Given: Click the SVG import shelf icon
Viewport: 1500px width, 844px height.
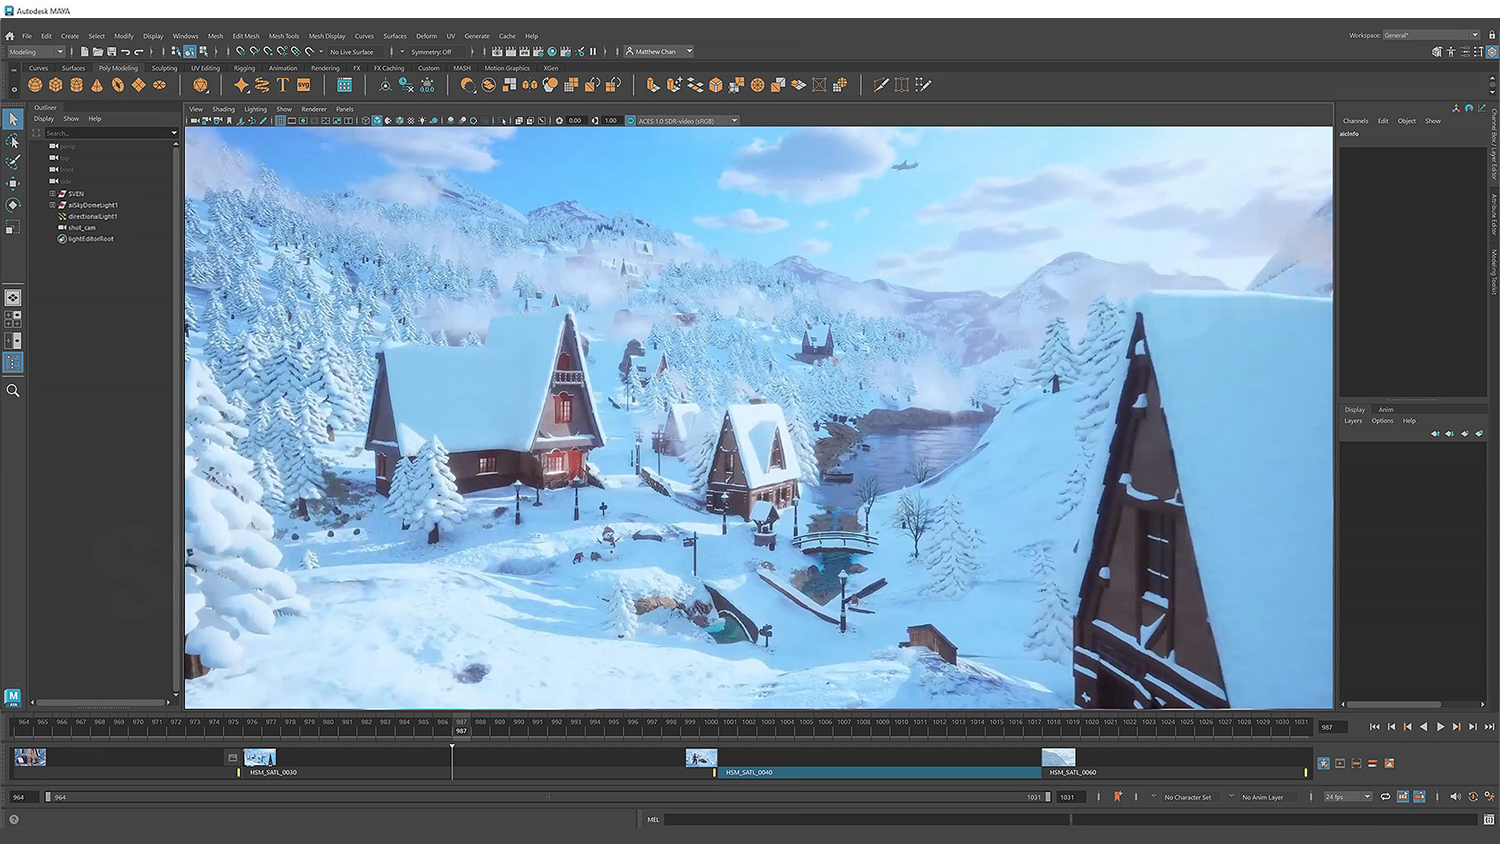Looking at the screenshot, I should point(304,86).
